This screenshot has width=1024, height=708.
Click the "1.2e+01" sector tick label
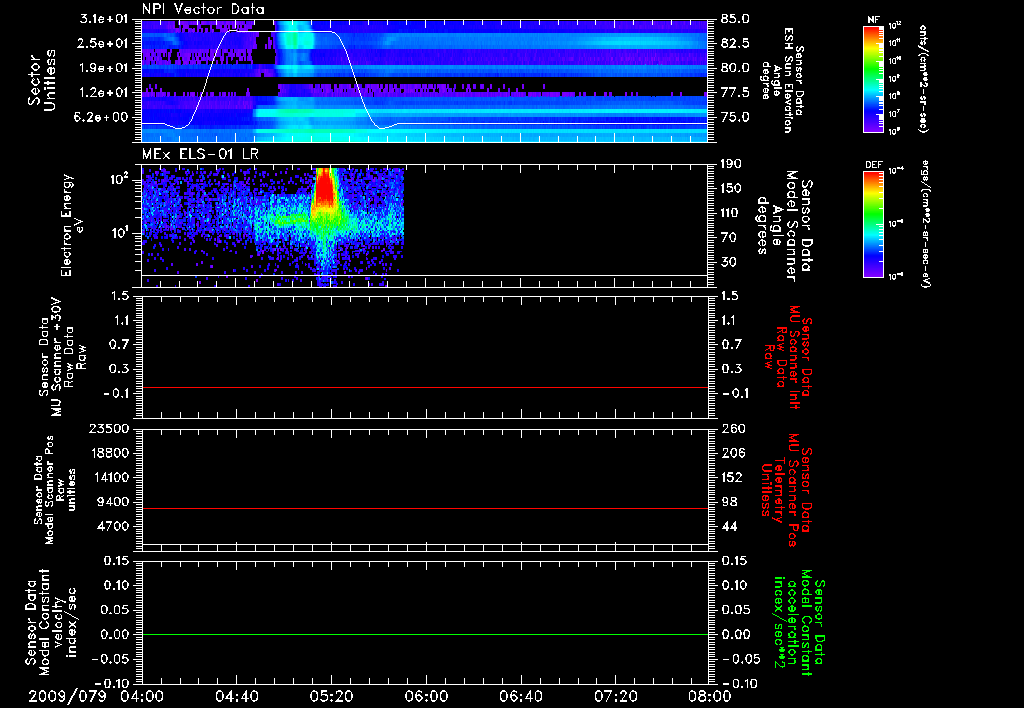[103, 93]
